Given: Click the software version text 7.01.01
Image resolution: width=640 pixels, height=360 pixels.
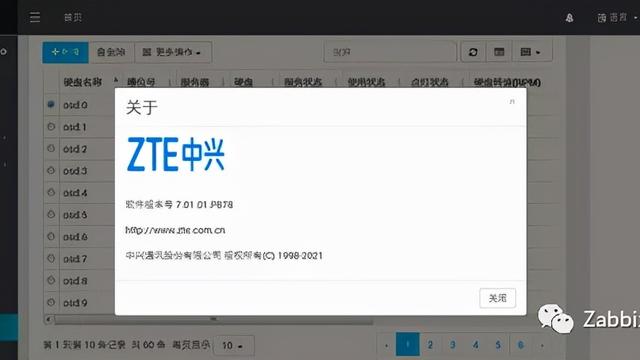Looking at the screenshot, I should (x=179, y=204).
